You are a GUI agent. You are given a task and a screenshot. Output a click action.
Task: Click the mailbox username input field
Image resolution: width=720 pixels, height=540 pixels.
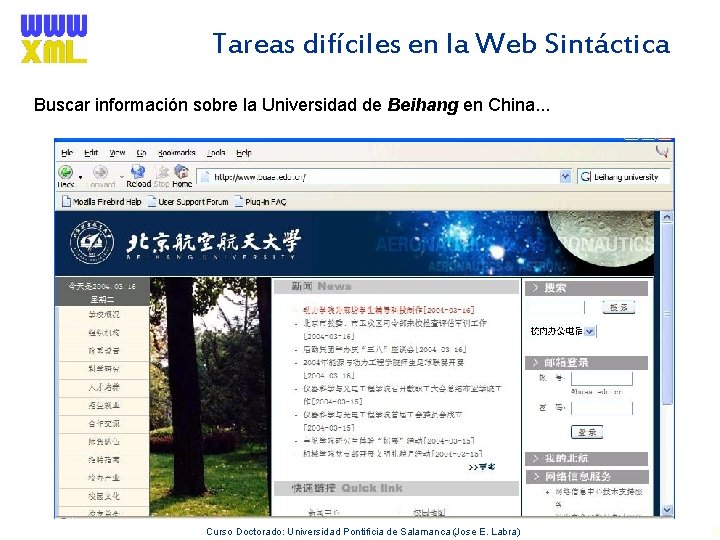coord(602,379)
